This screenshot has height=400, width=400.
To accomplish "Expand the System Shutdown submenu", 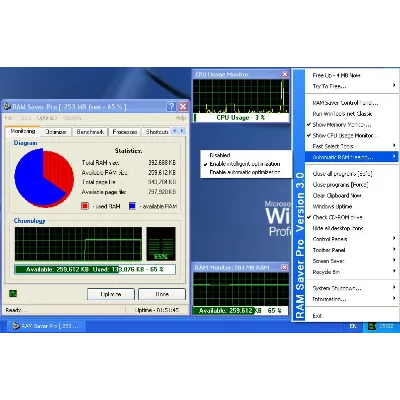I will click(352, 288).
